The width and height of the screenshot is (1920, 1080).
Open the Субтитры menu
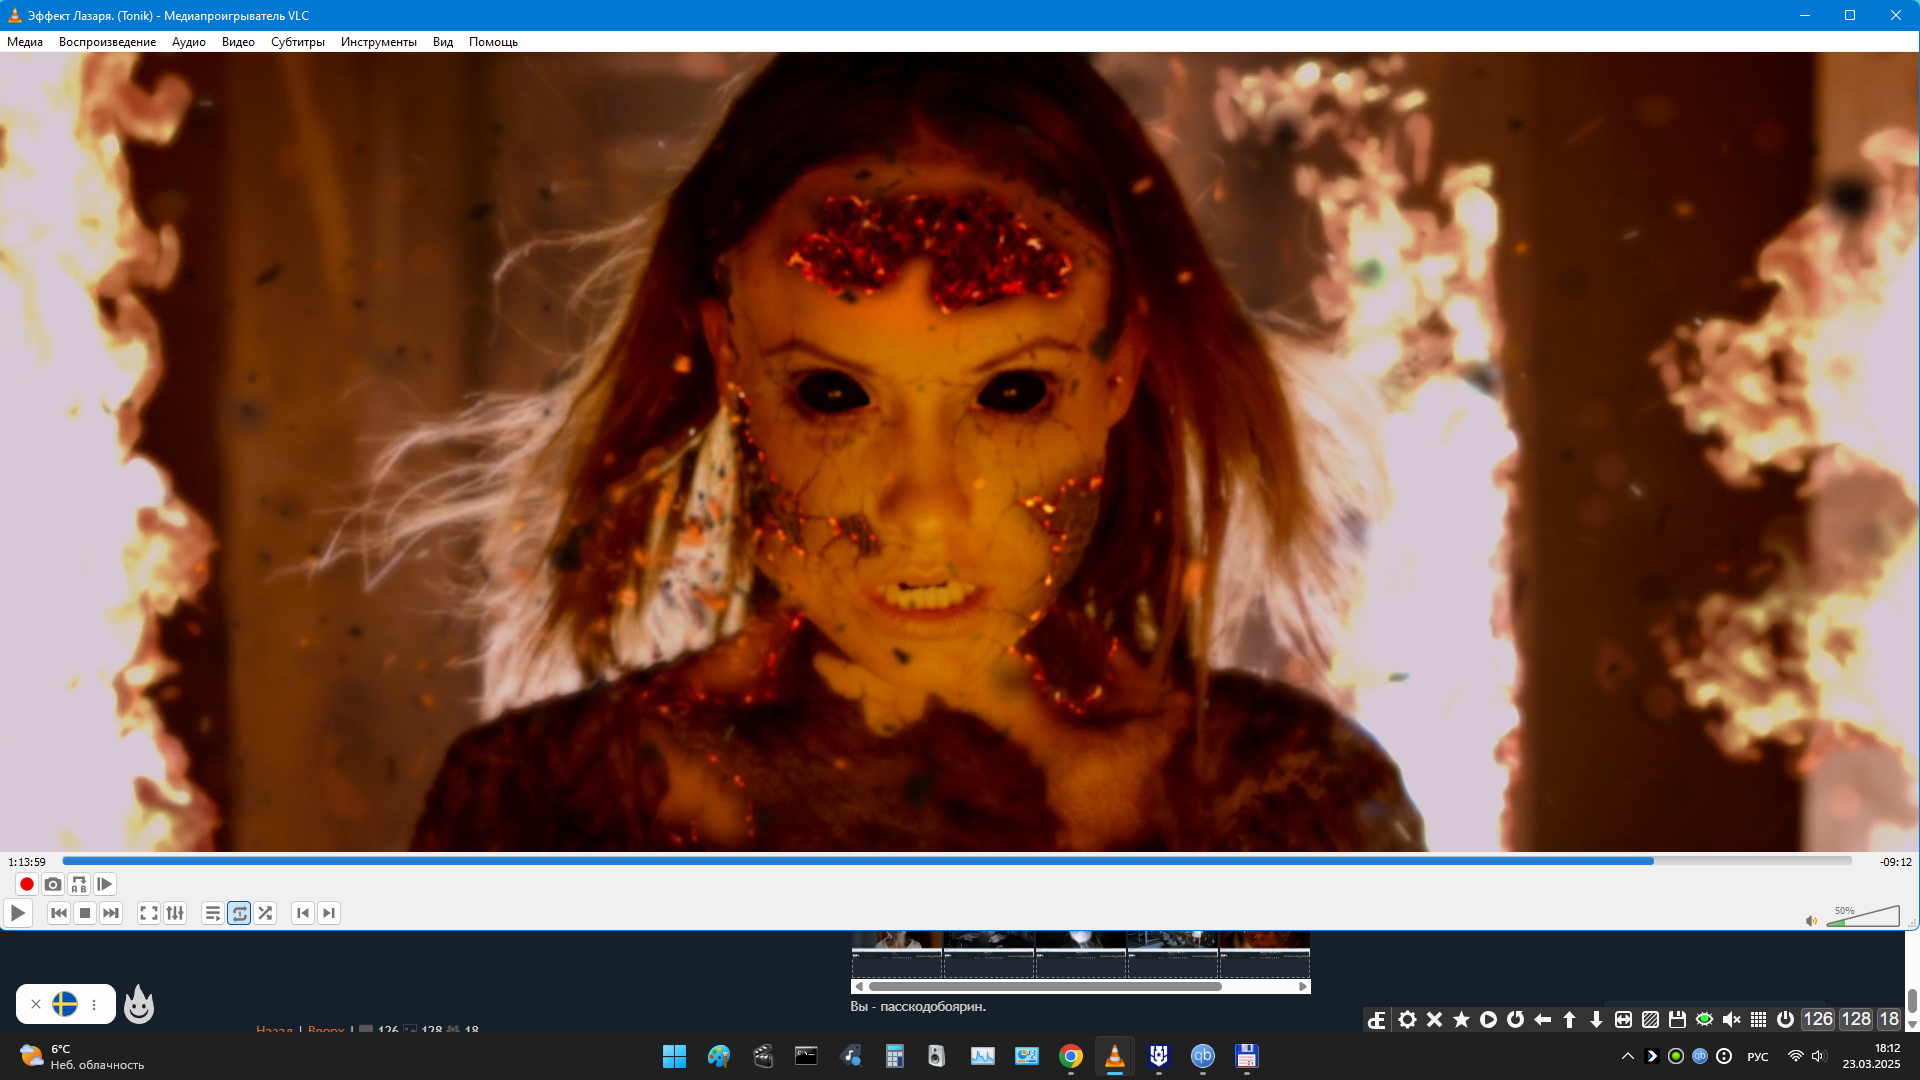coord(298,42)
